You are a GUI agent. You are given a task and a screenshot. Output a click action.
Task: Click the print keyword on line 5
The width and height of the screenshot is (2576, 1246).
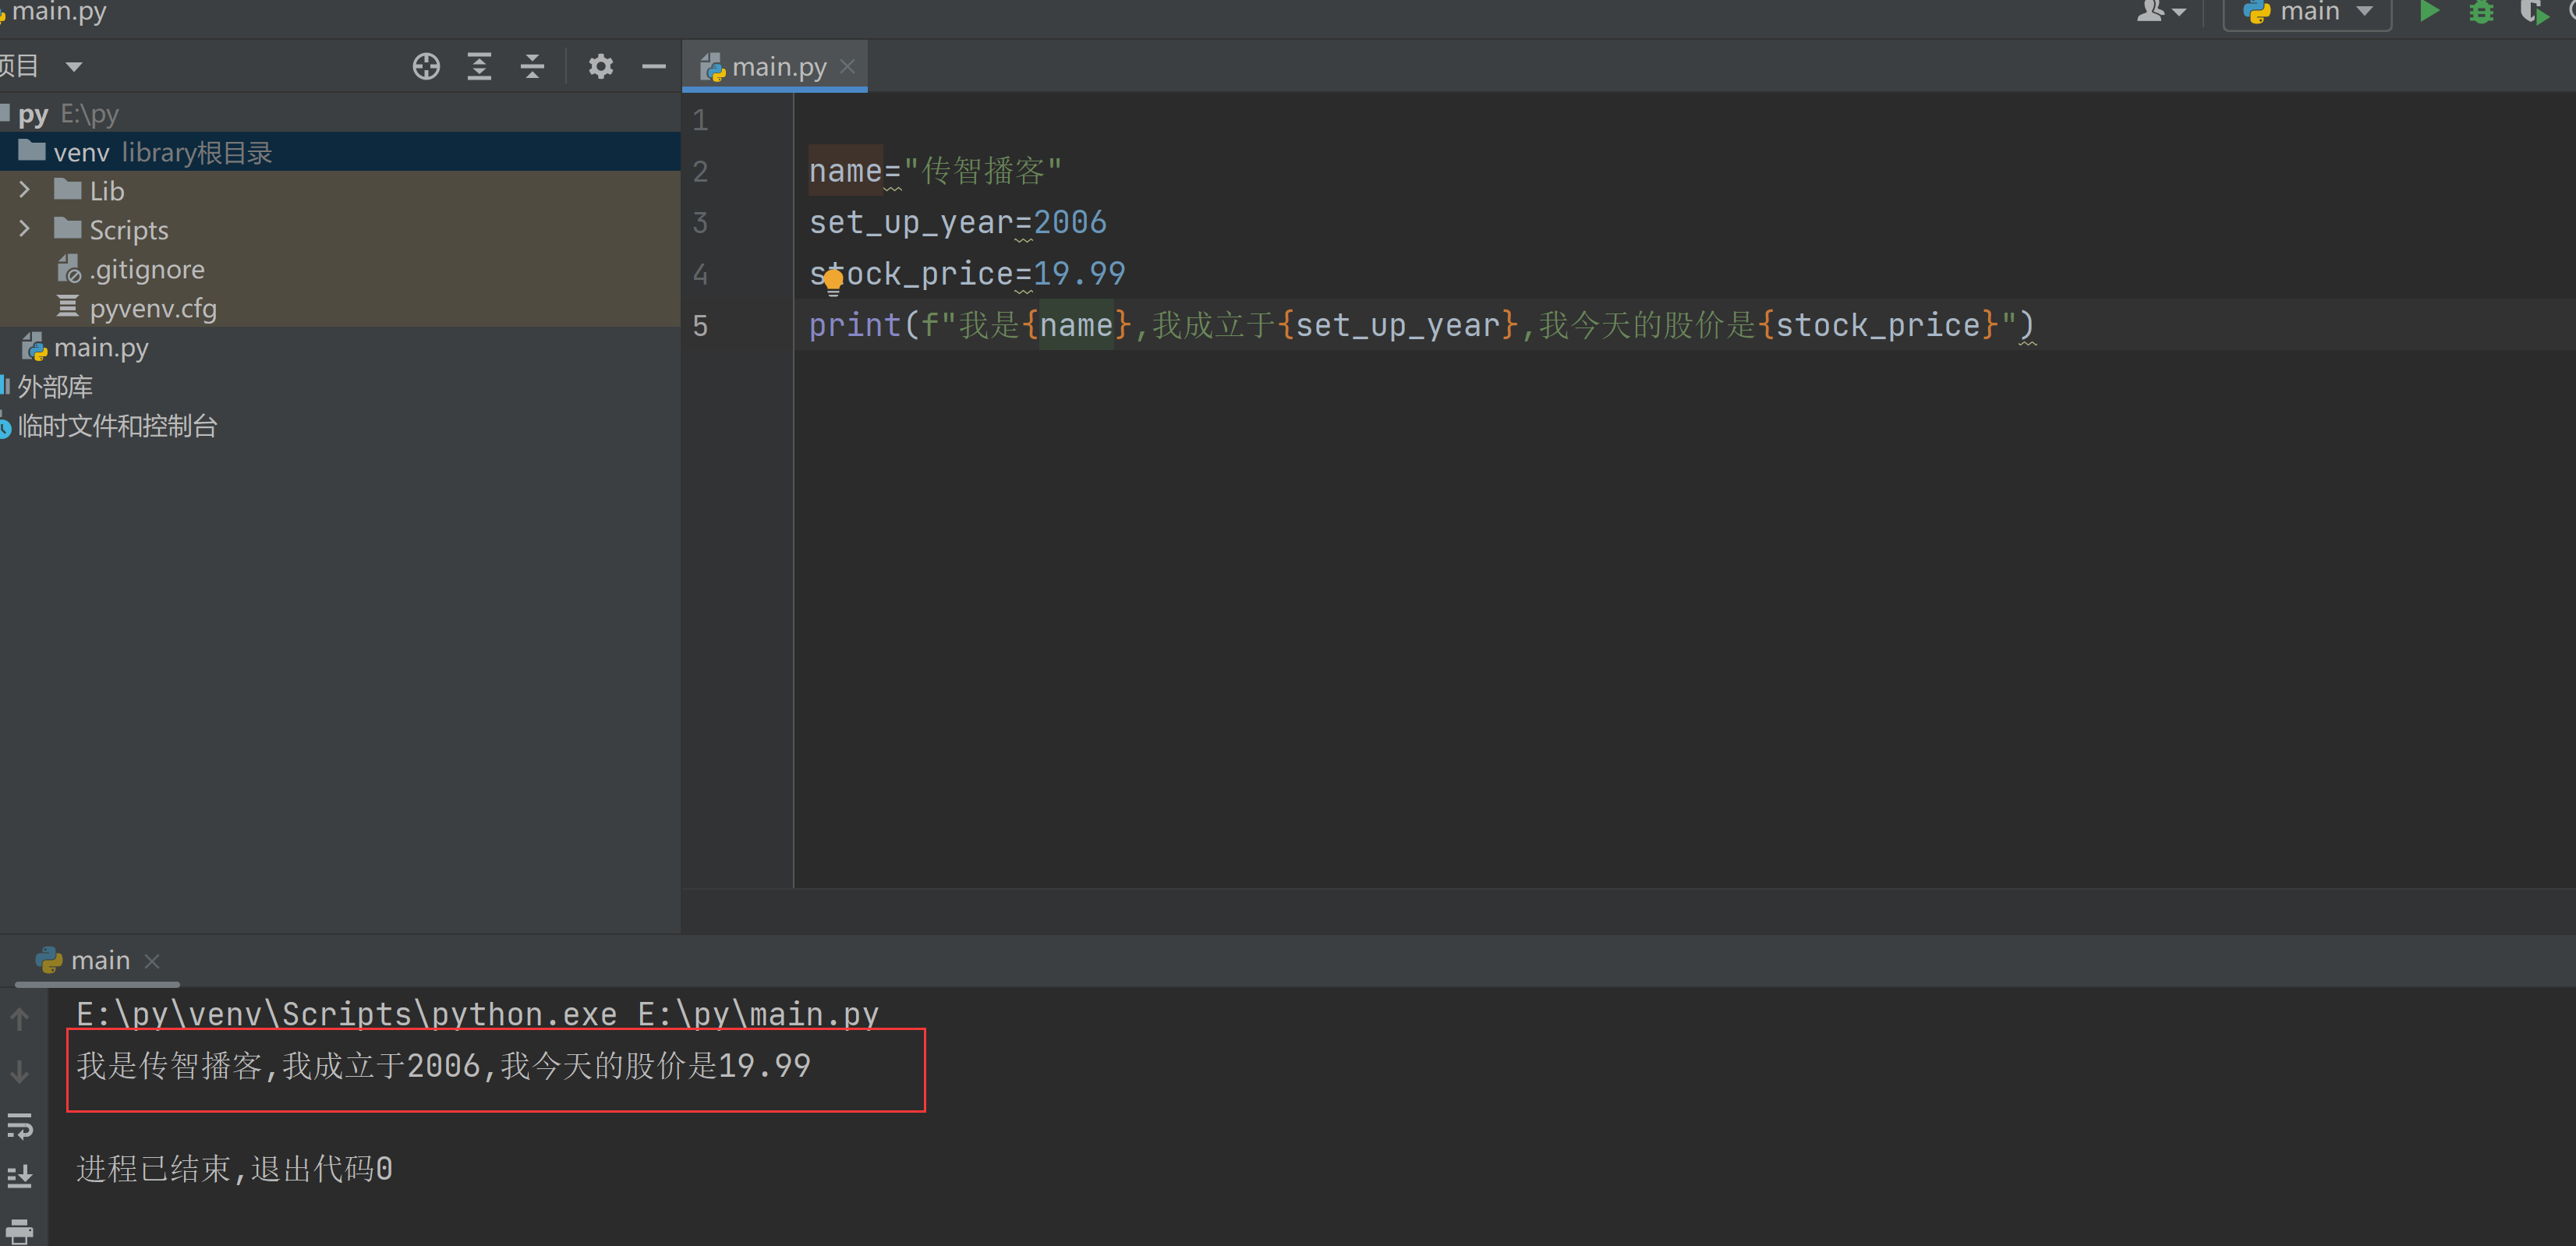coord(855,325)
